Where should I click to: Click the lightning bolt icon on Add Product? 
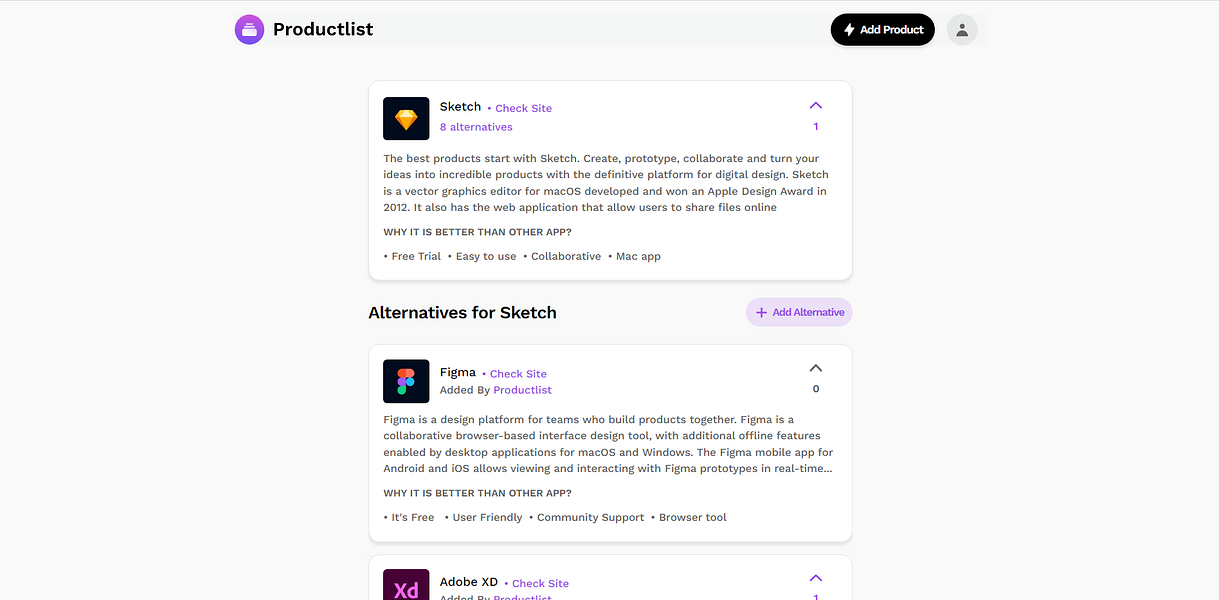[x=849, y=29]
